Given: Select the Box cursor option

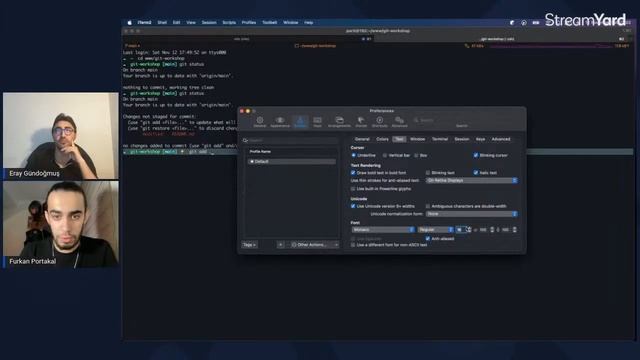Looking at the screenshot, I should [416, 156].
